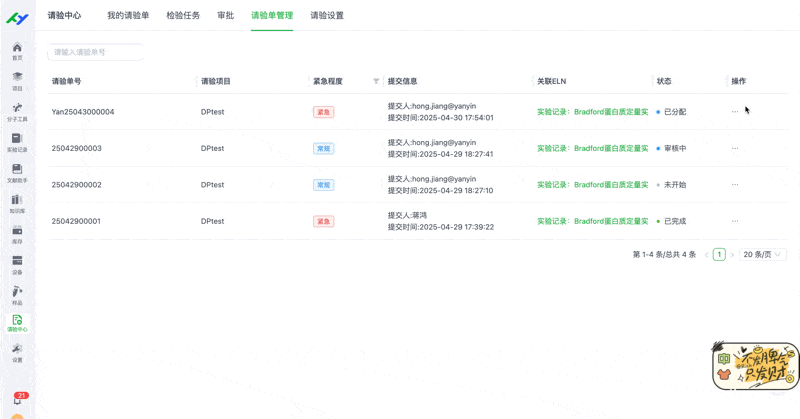Expand actions menu for 25042900001 row

tap(735, 221)
